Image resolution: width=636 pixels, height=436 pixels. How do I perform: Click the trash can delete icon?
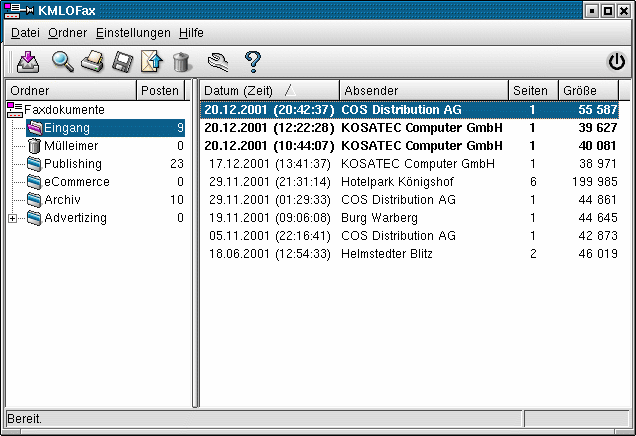point(181,62)
